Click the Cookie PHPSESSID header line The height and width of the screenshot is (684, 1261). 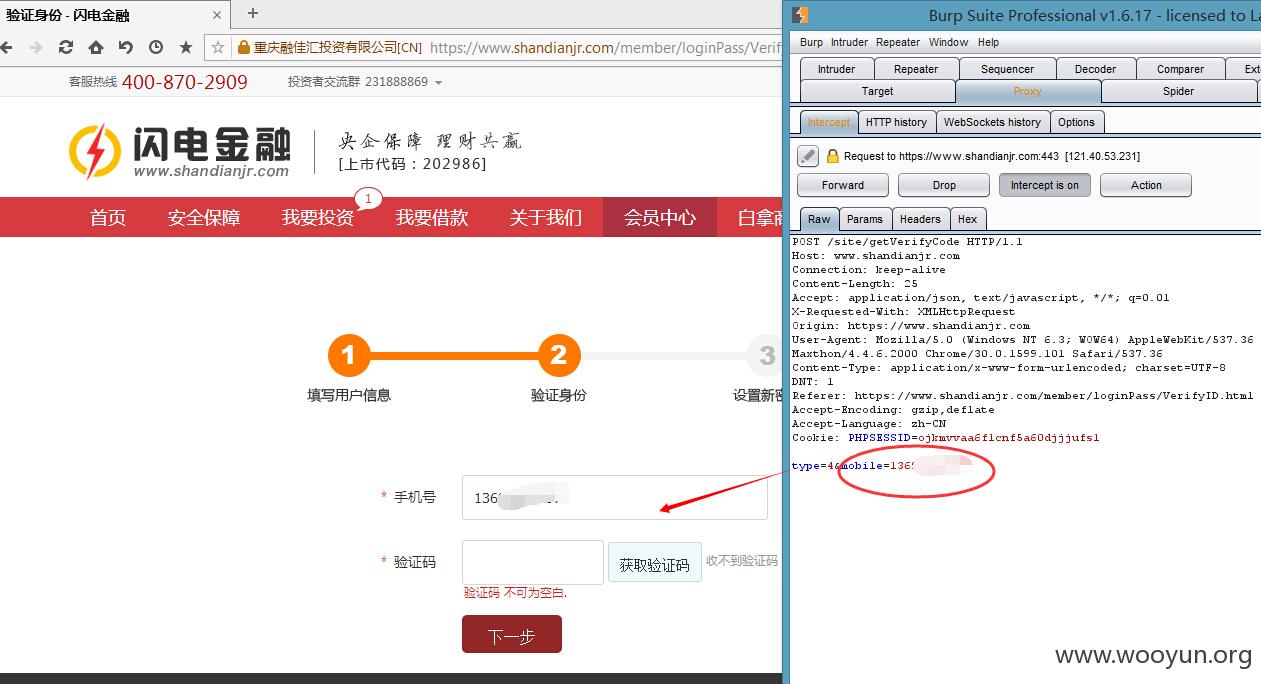pos(945,437)
